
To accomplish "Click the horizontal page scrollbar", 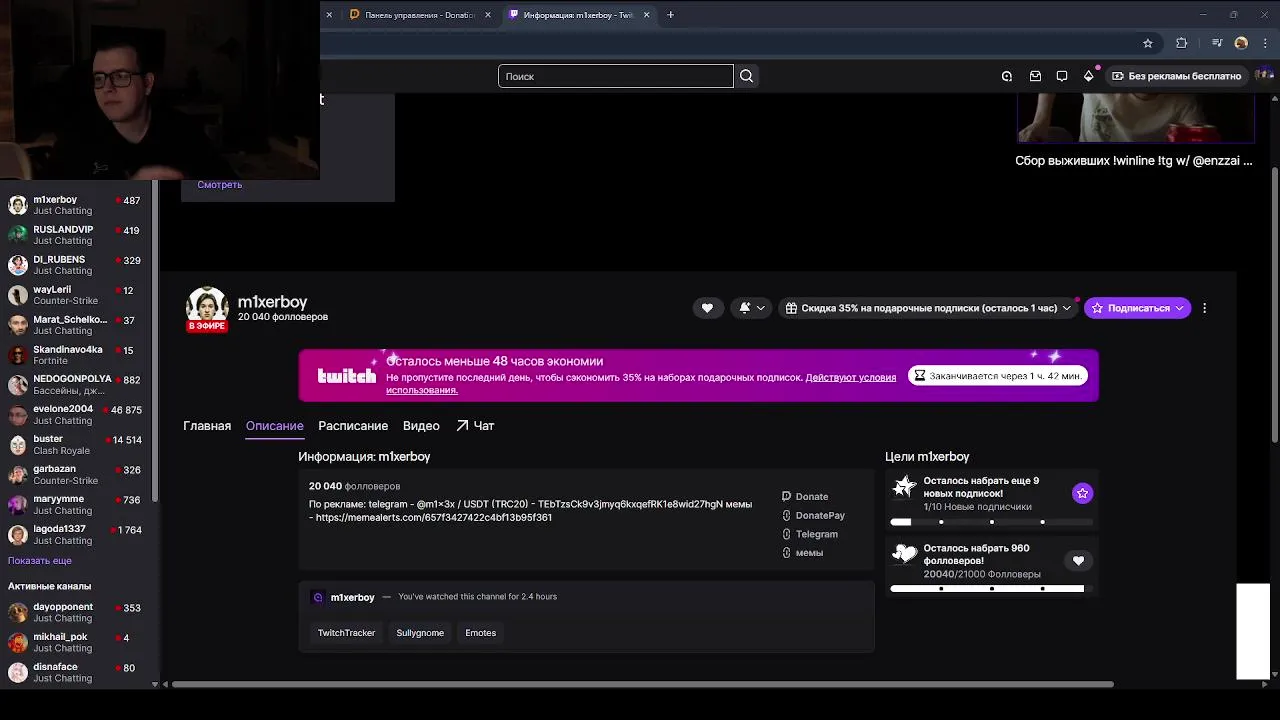I will point(642,684).
